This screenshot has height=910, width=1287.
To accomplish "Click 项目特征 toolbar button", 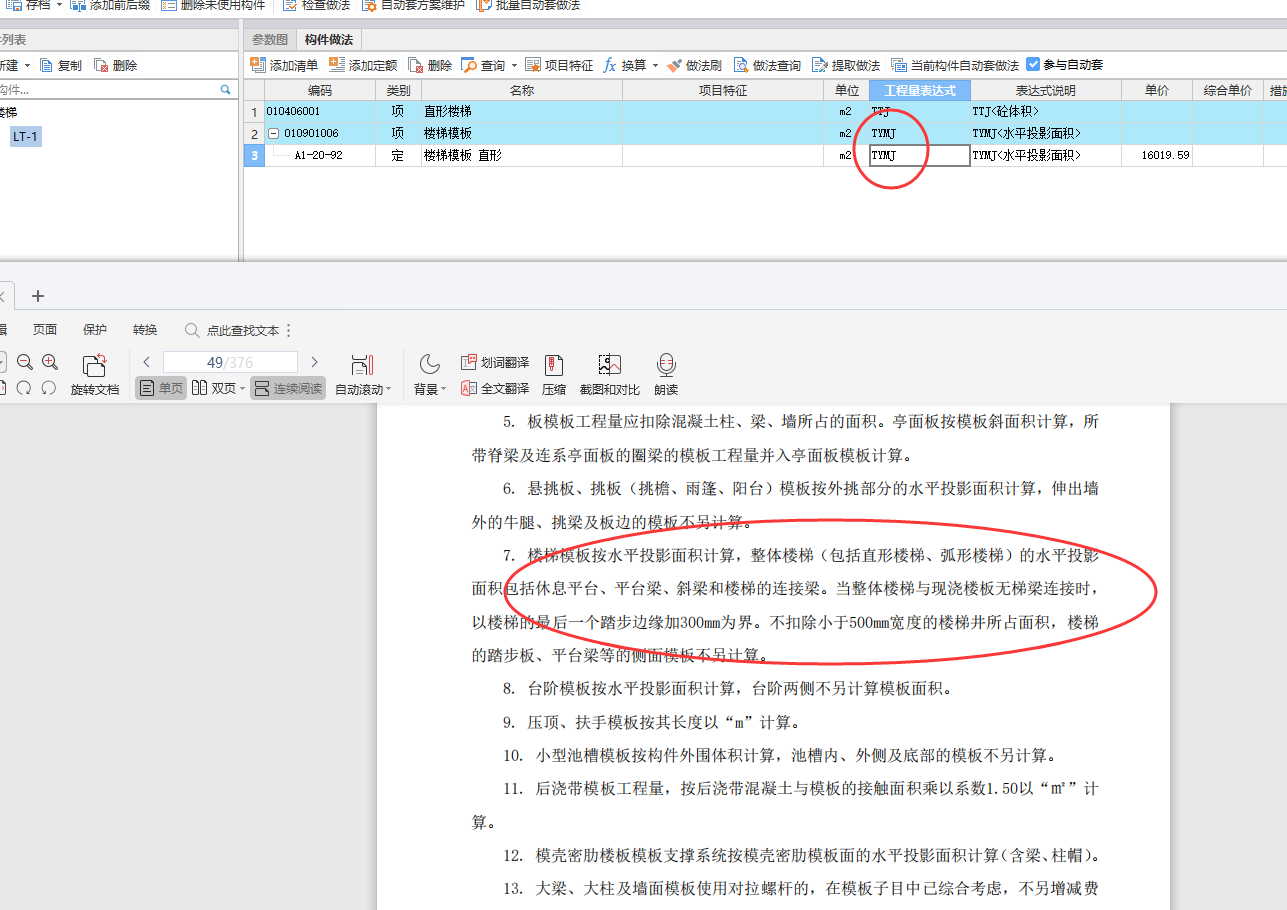I will coord(559,65).
